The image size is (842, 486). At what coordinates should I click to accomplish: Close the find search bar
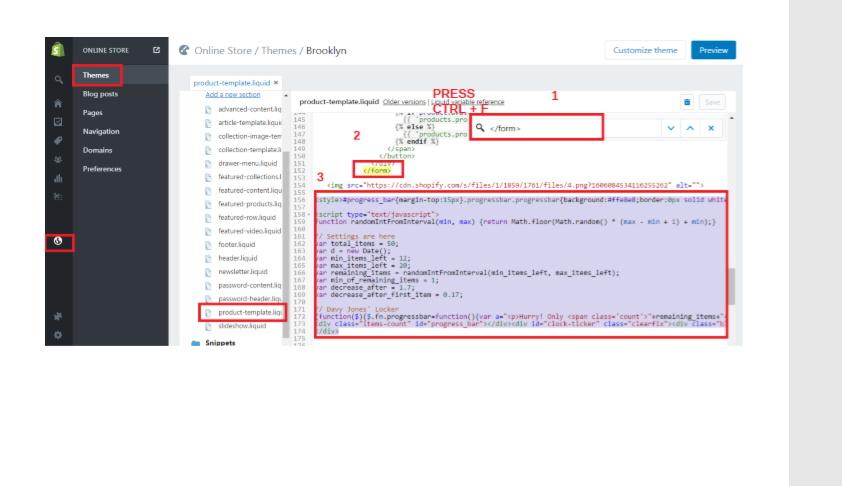tap(711, 128)
